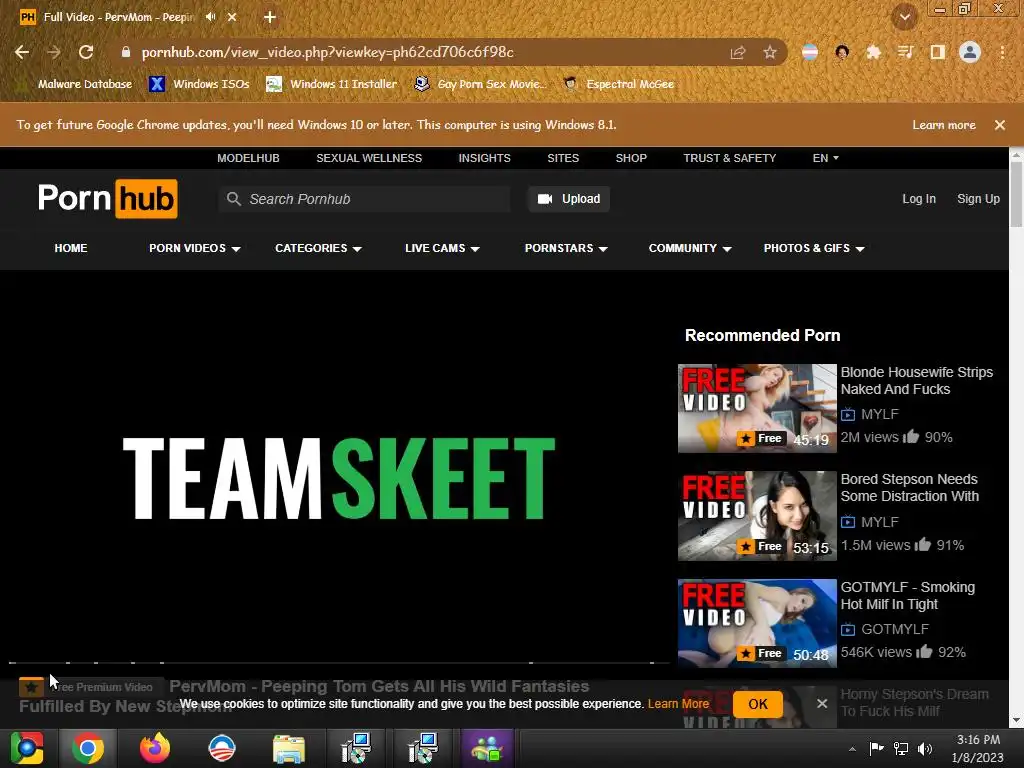Go to the HOME nav item
The width and height of the screenshot is (1024, 768).
[71, 248]
